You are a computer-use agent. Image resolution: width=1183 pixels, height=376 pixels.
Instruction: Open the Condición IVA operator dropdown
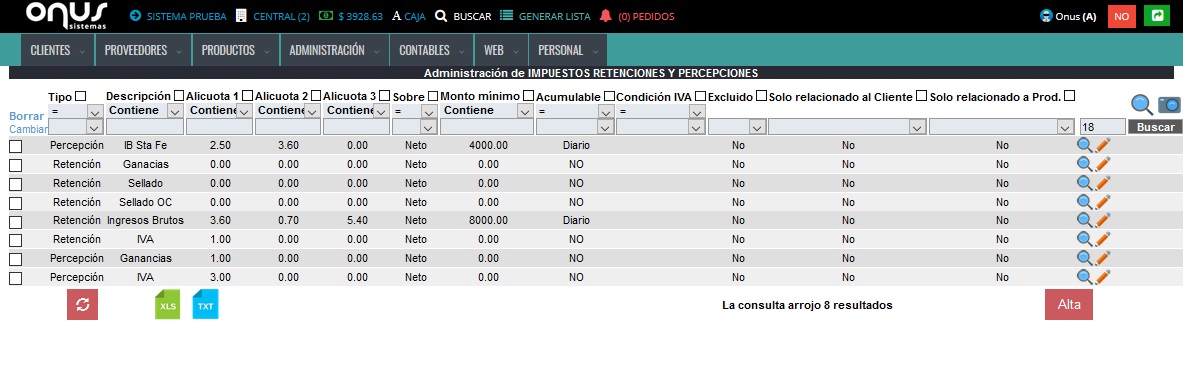pos(662,111)
